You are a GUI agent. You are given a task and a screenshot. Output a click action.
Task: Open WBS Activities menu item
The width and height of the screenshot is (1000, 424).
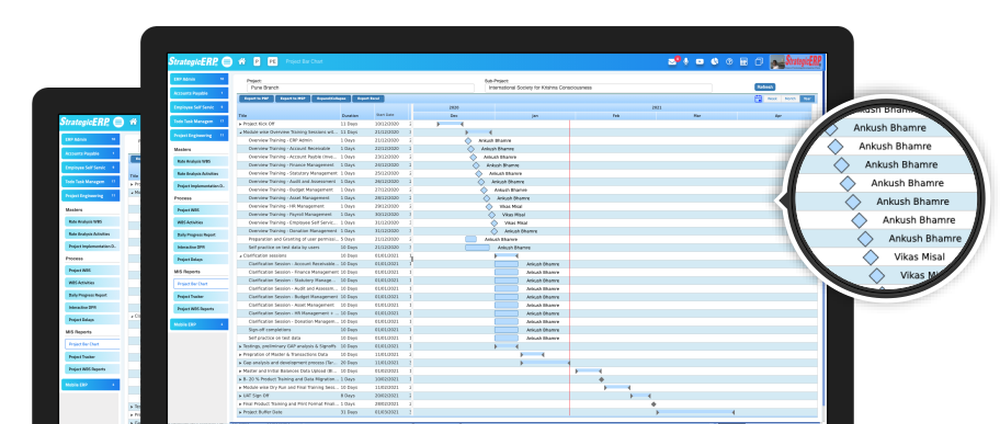201,223
